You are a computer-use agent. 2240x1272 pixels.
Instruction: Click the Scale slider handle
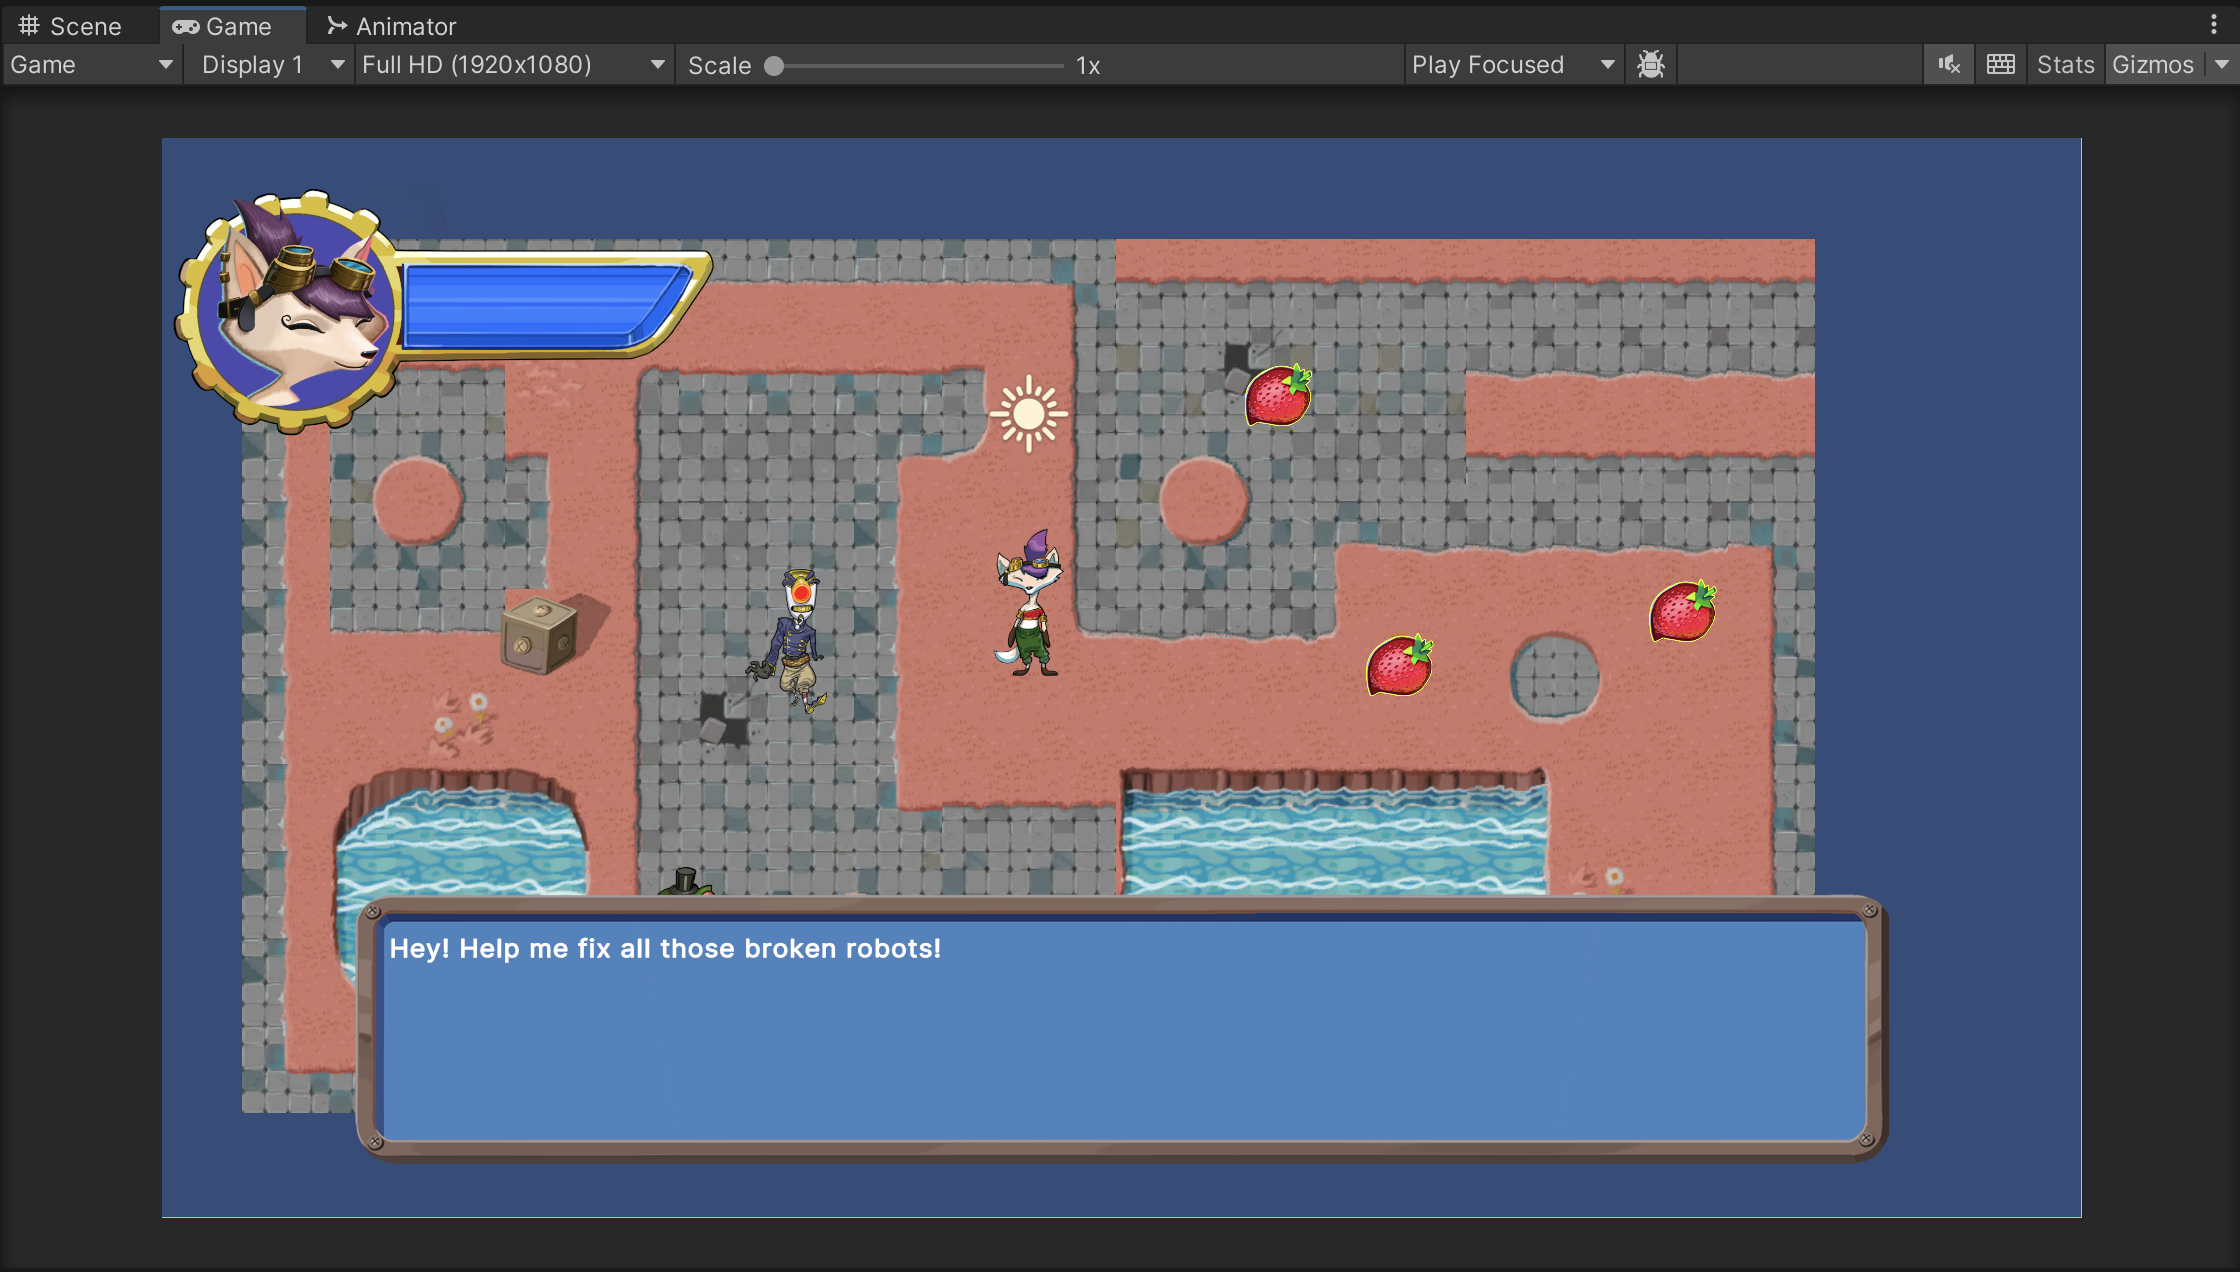point(773,66)
